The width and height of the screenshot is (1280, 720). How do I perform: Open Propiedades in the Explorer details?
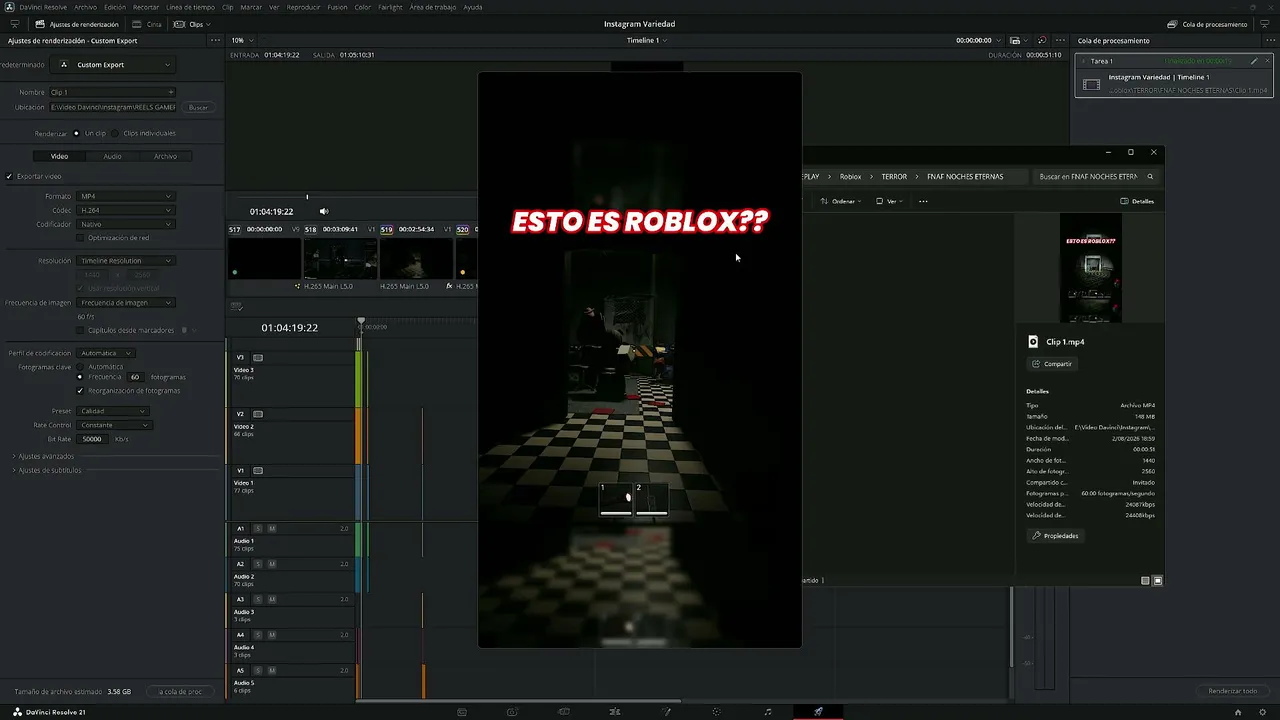(1055, 536)
